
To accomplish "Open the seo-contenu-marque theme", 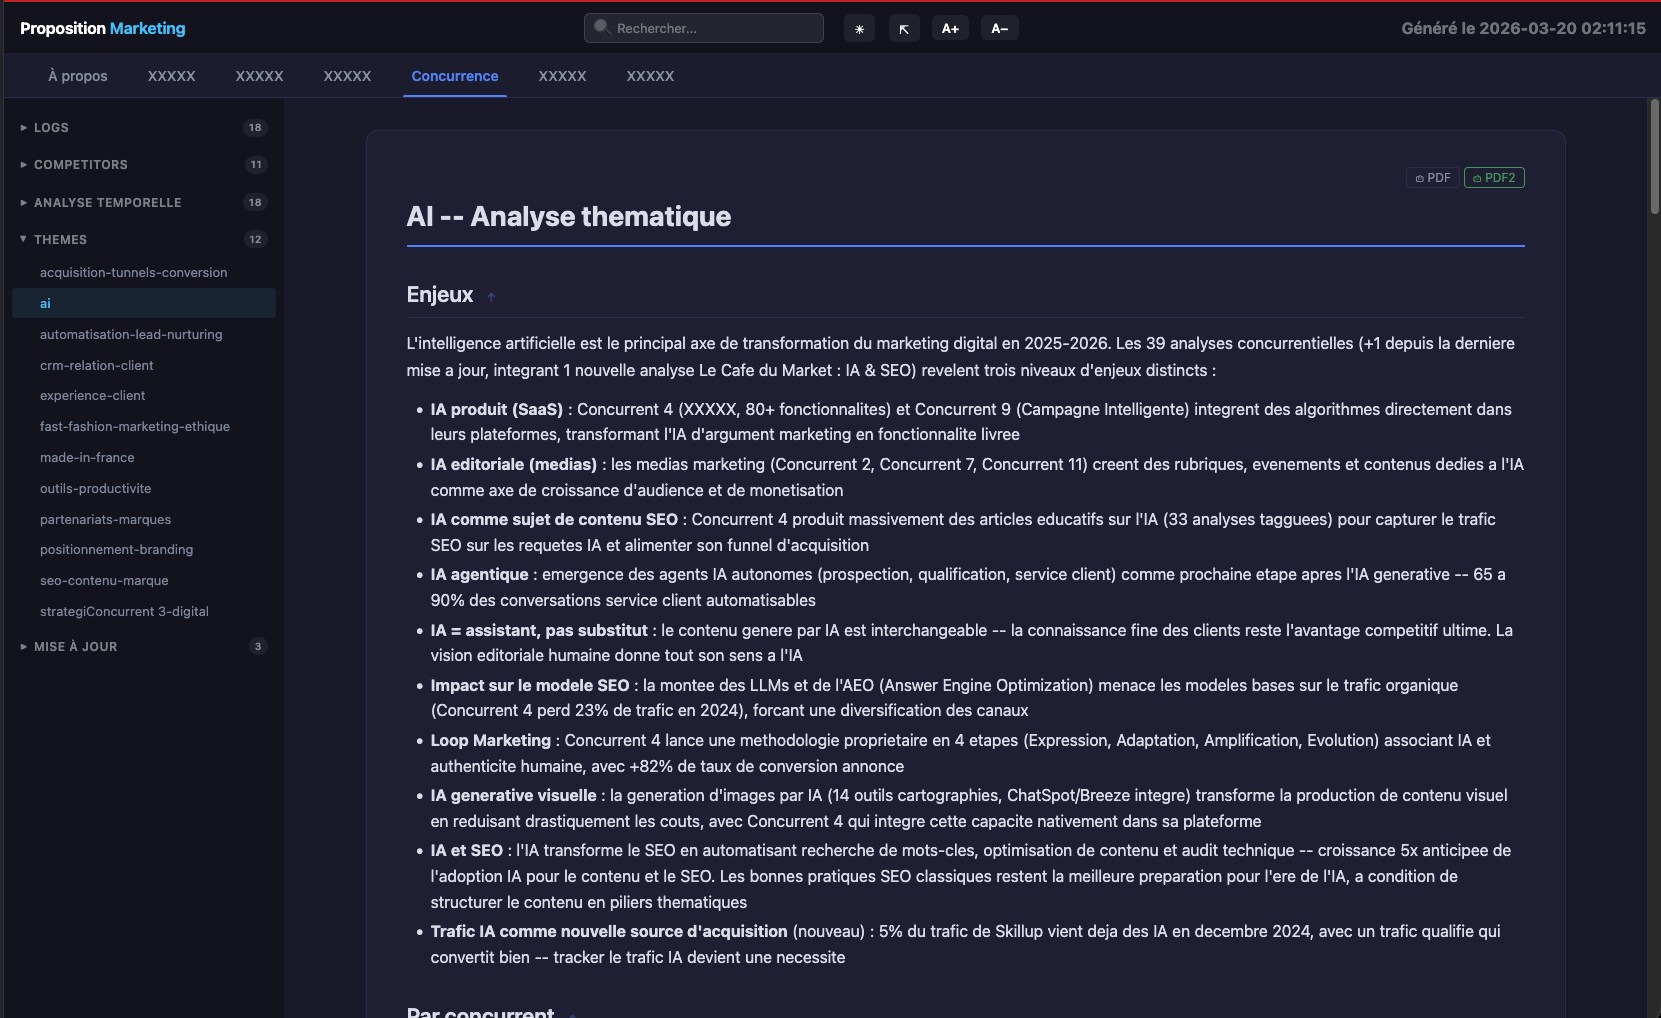I will 104,581.
